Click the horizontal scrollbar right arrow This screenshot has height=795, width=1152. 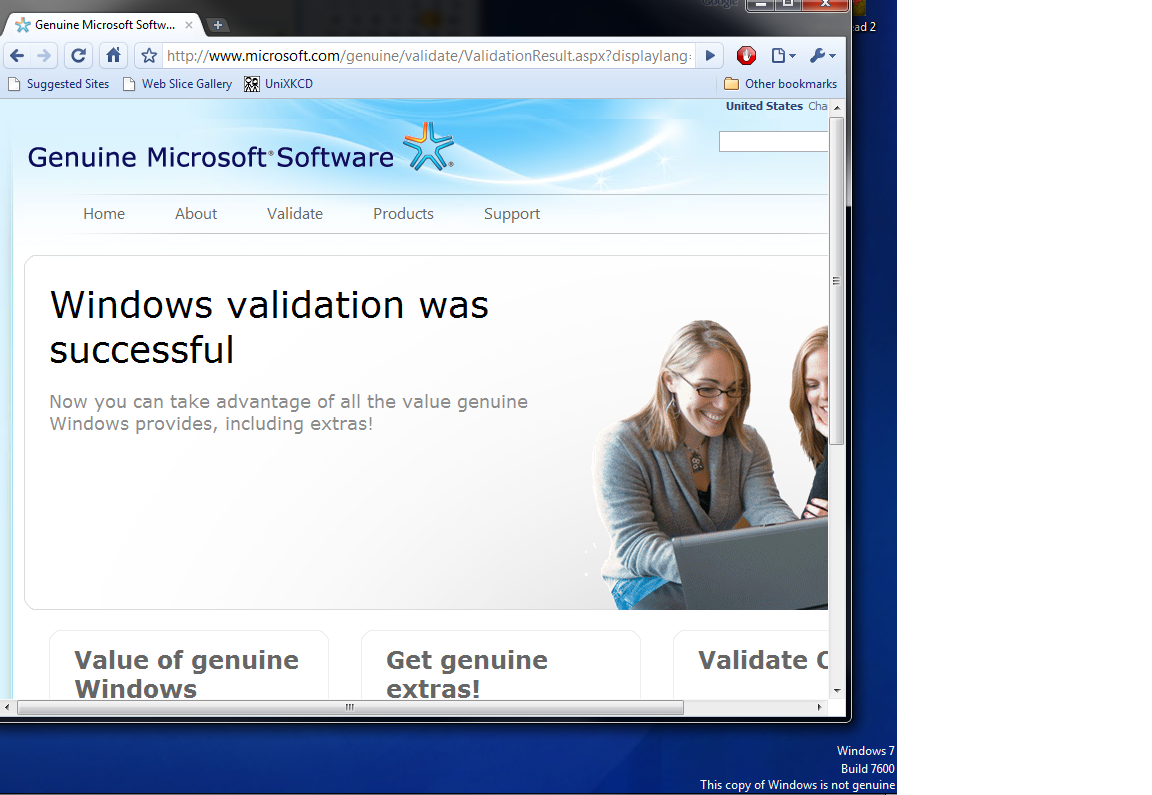820,708
